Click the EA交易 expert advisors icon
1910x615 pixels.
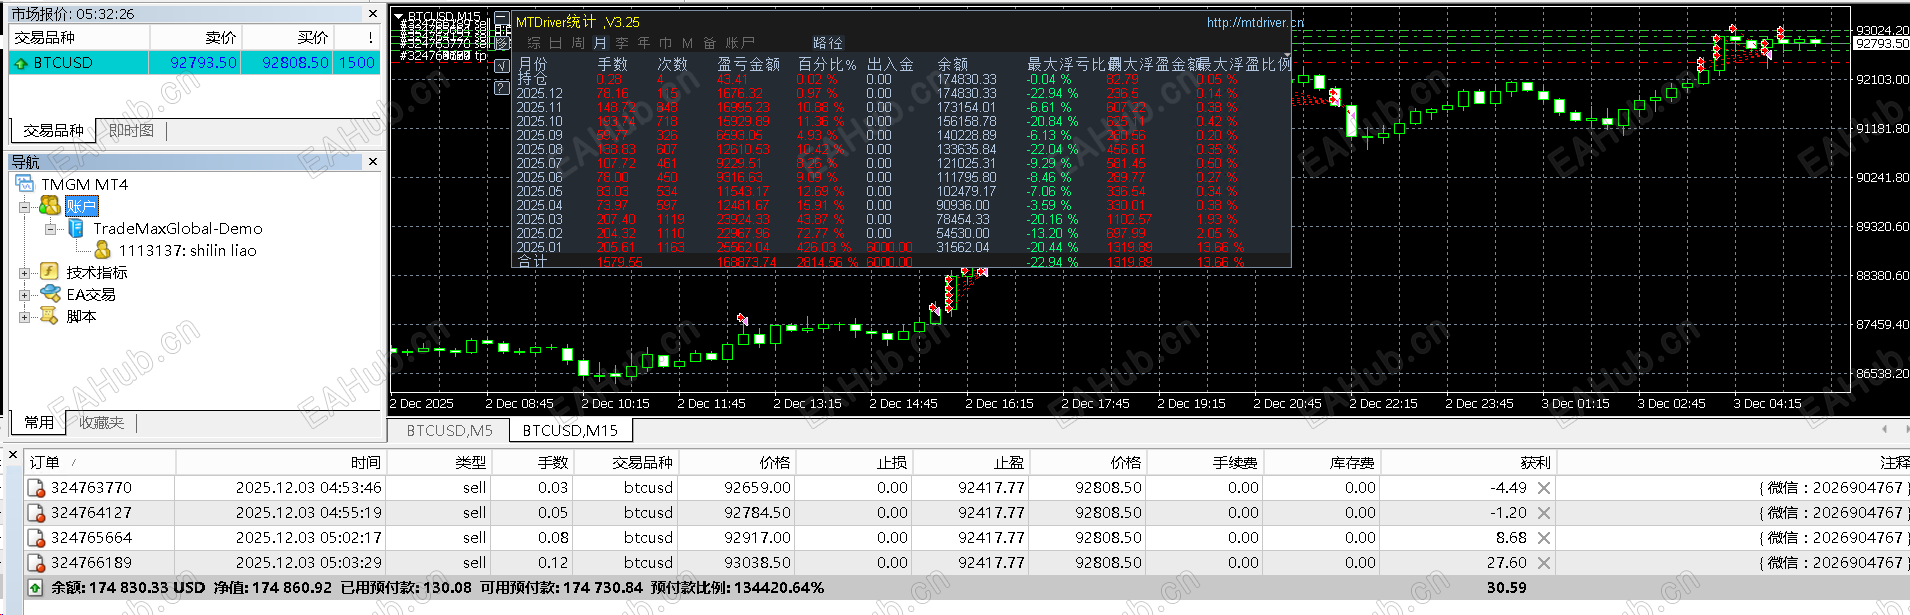click(x=50, y=294)
